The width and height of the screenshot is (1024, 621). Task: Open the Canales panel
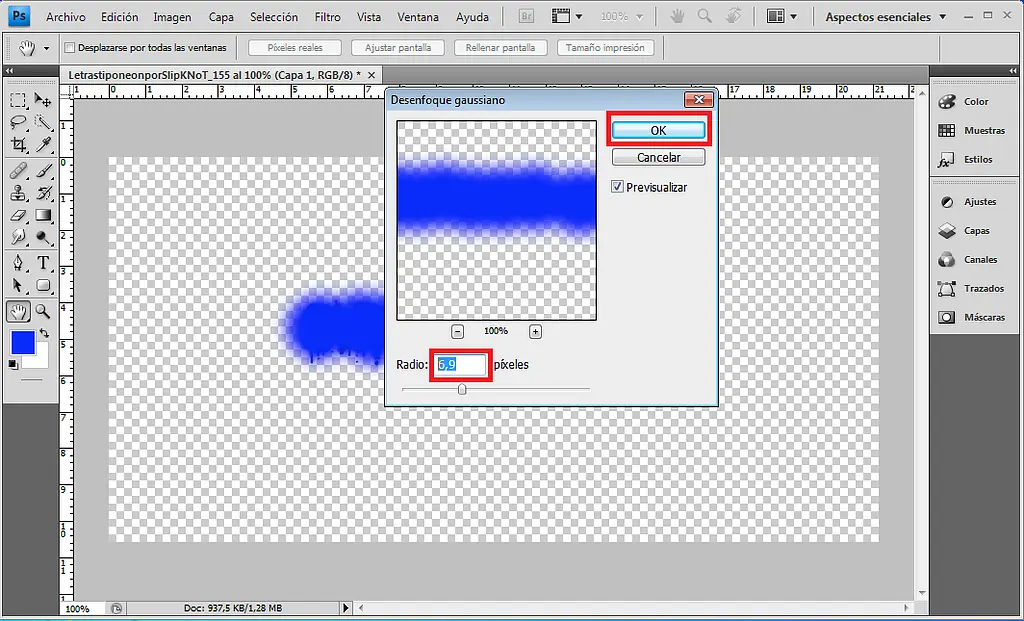coord(966,259)
